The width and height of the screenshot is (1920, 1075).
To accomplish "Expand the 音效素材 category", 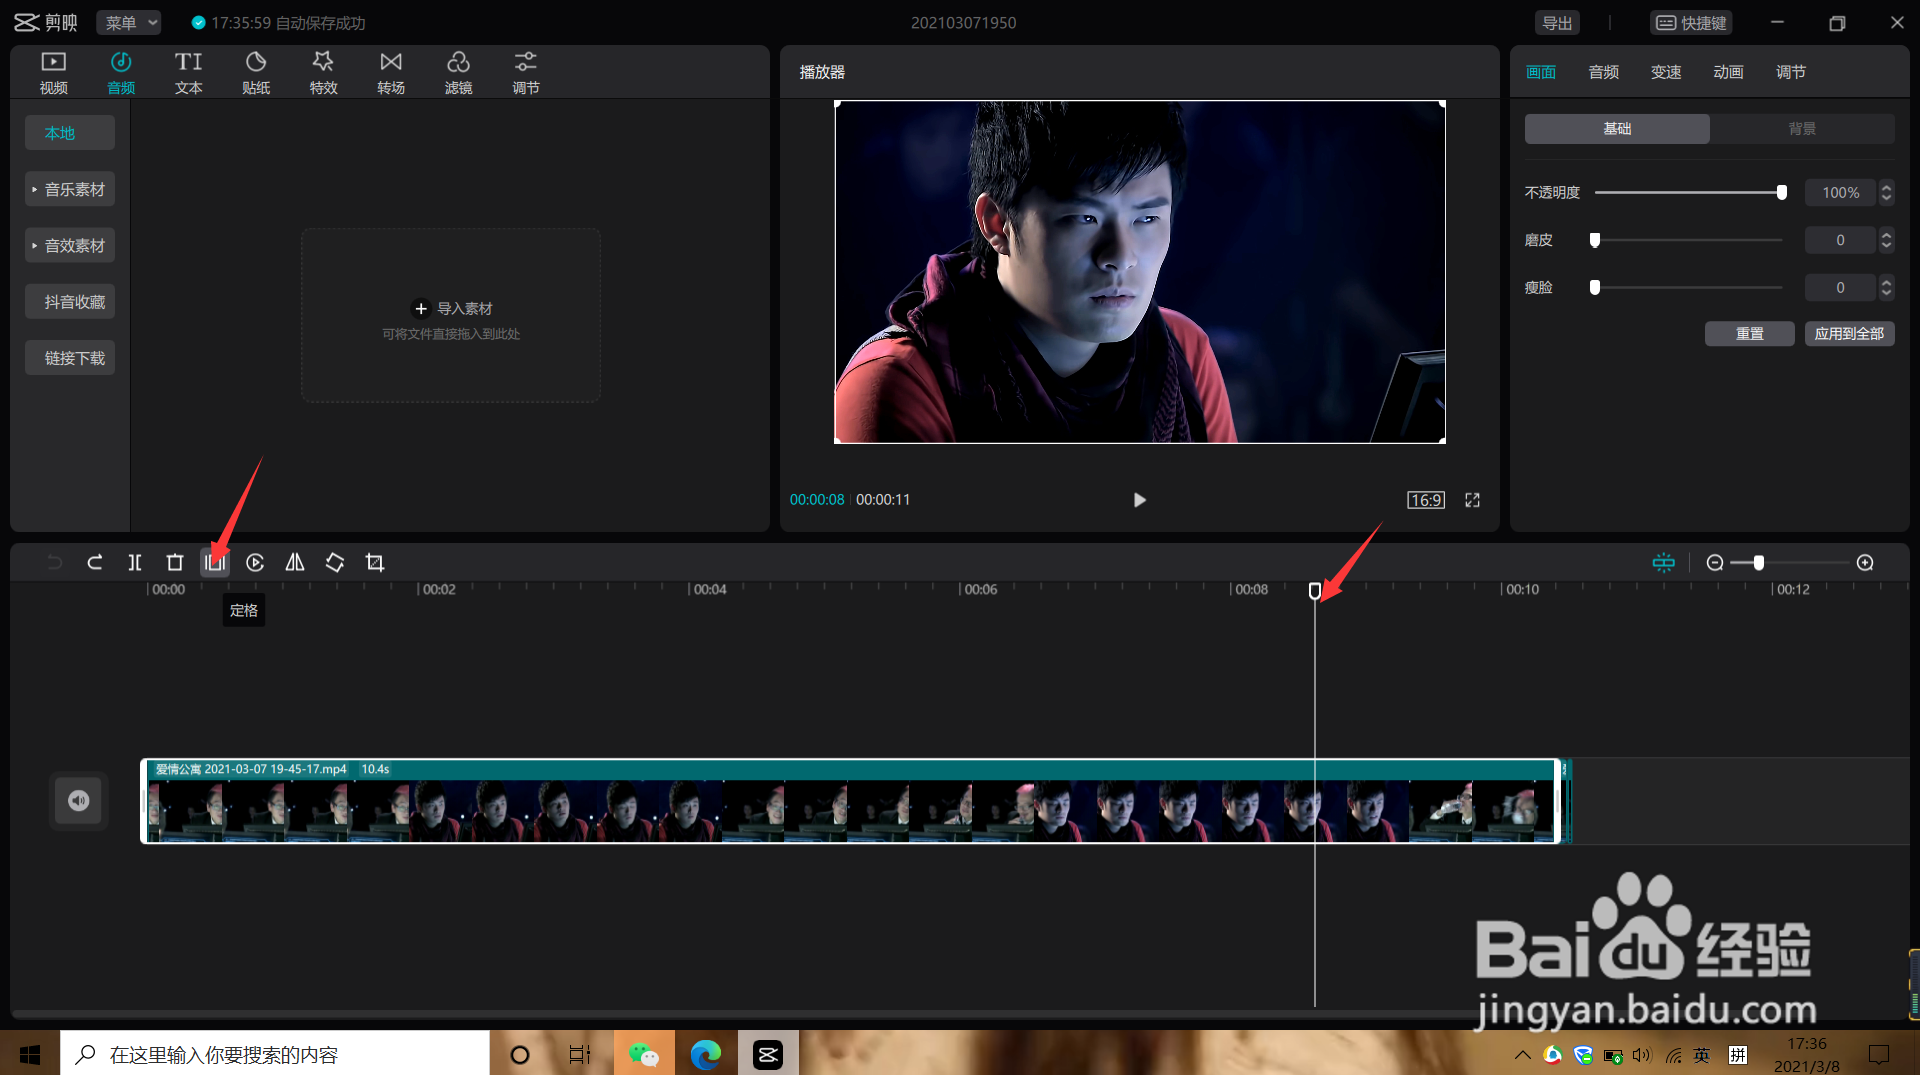I will (70, 245).
